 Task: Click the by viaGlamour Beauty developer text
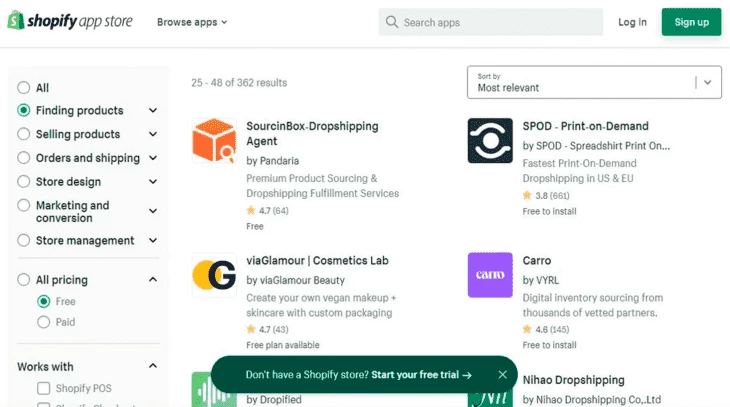tap(295, 280)
